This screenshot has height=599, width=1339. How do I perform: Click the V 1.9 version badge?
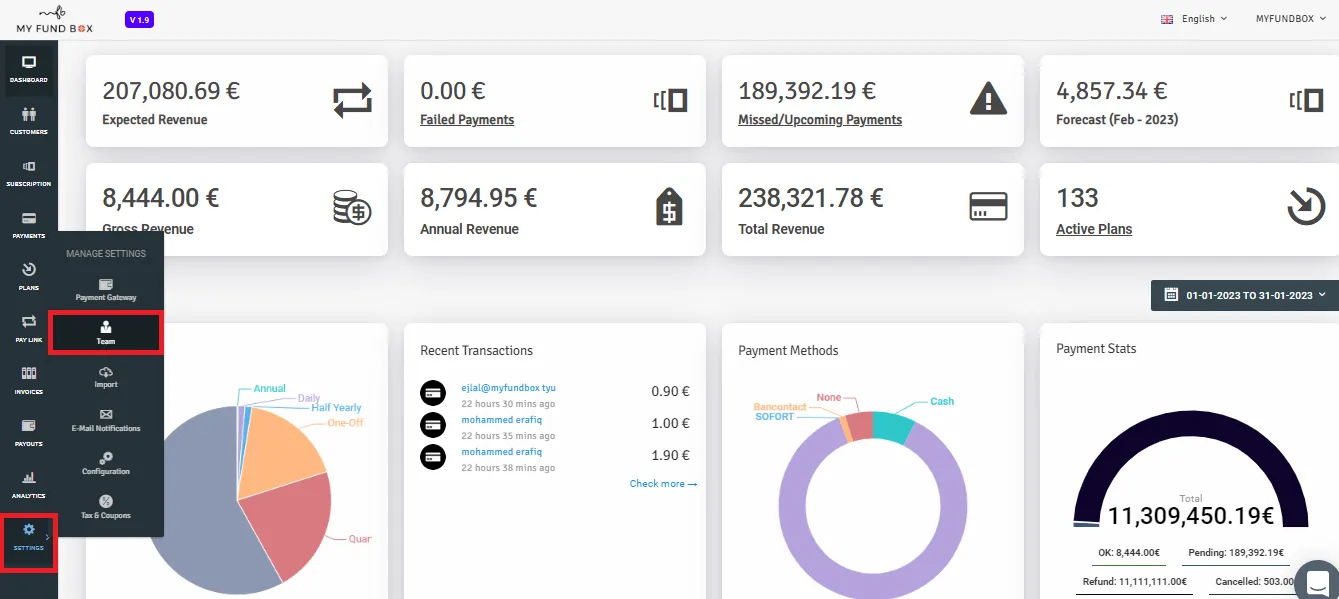click(x=140, y=20)
